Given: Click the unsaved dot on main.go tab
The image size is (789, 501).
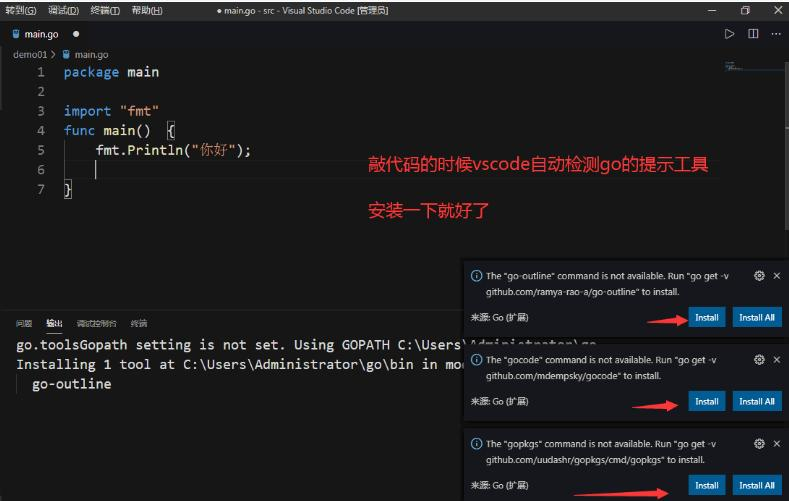Looking at the screenshot, I should 76,34.
